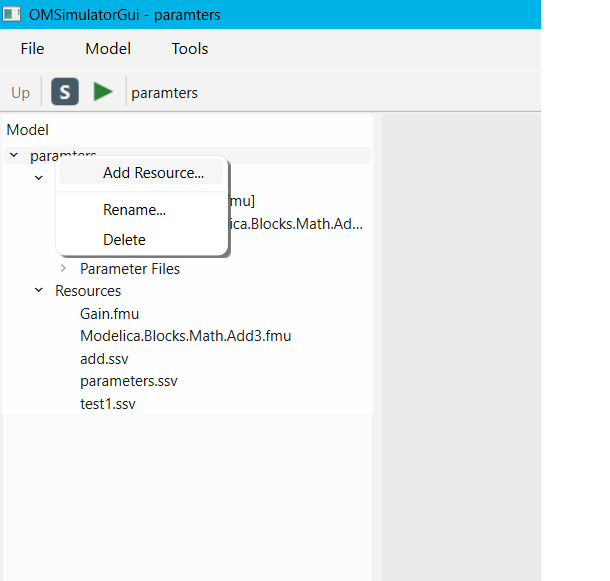Viewport: 610px width, 581px height.
Task: Open the Model menu
Action: [x=108, y=49]
